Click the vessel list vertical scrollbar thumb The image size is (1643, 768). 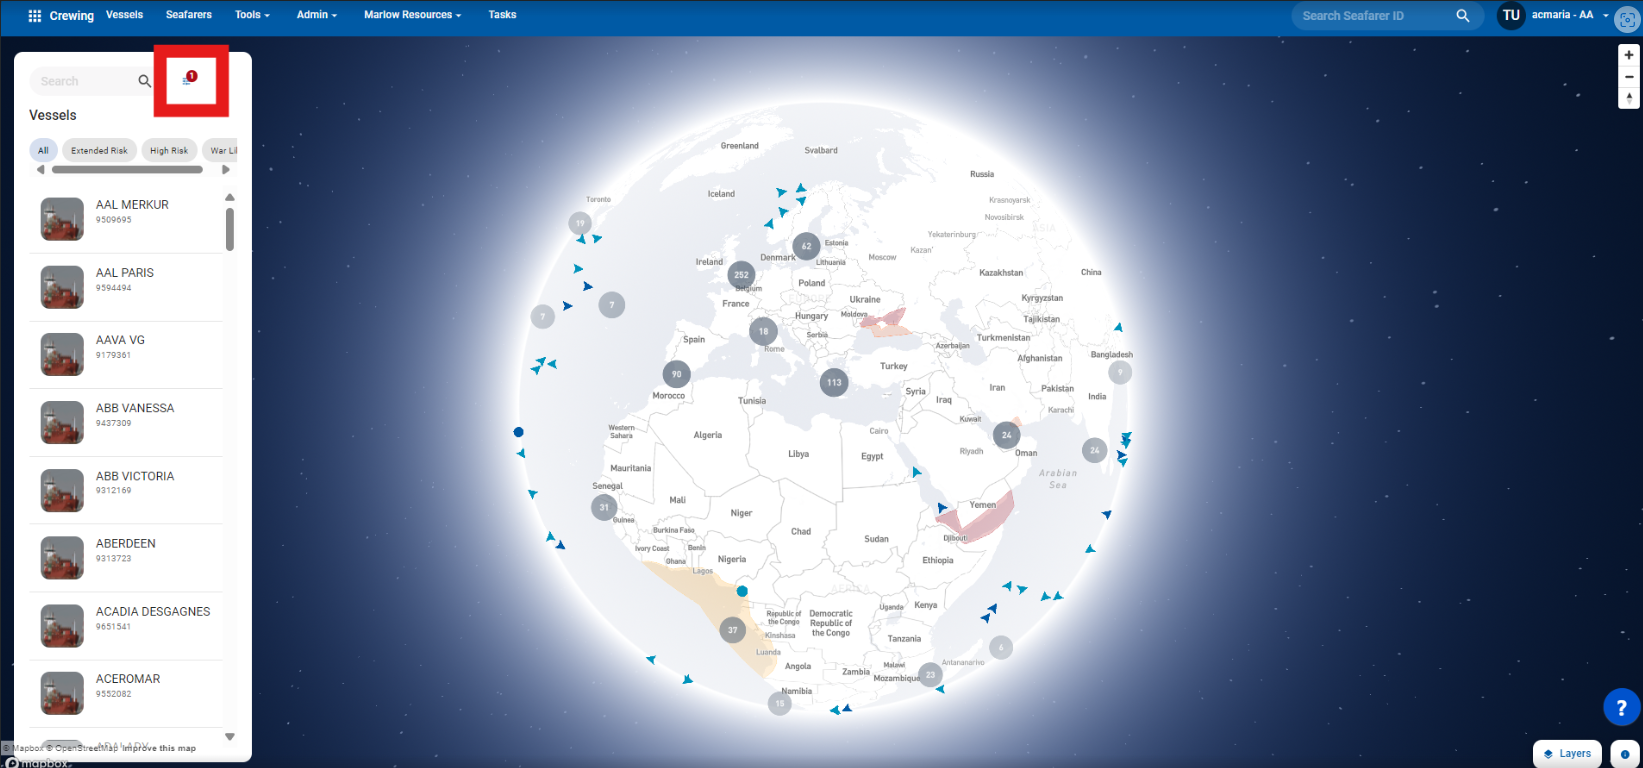coord(230,229)
